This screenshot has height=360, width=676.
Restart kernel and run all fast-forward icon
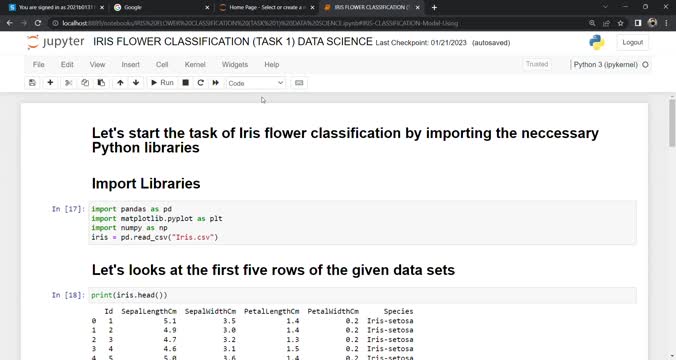click(x=216, y=83)
